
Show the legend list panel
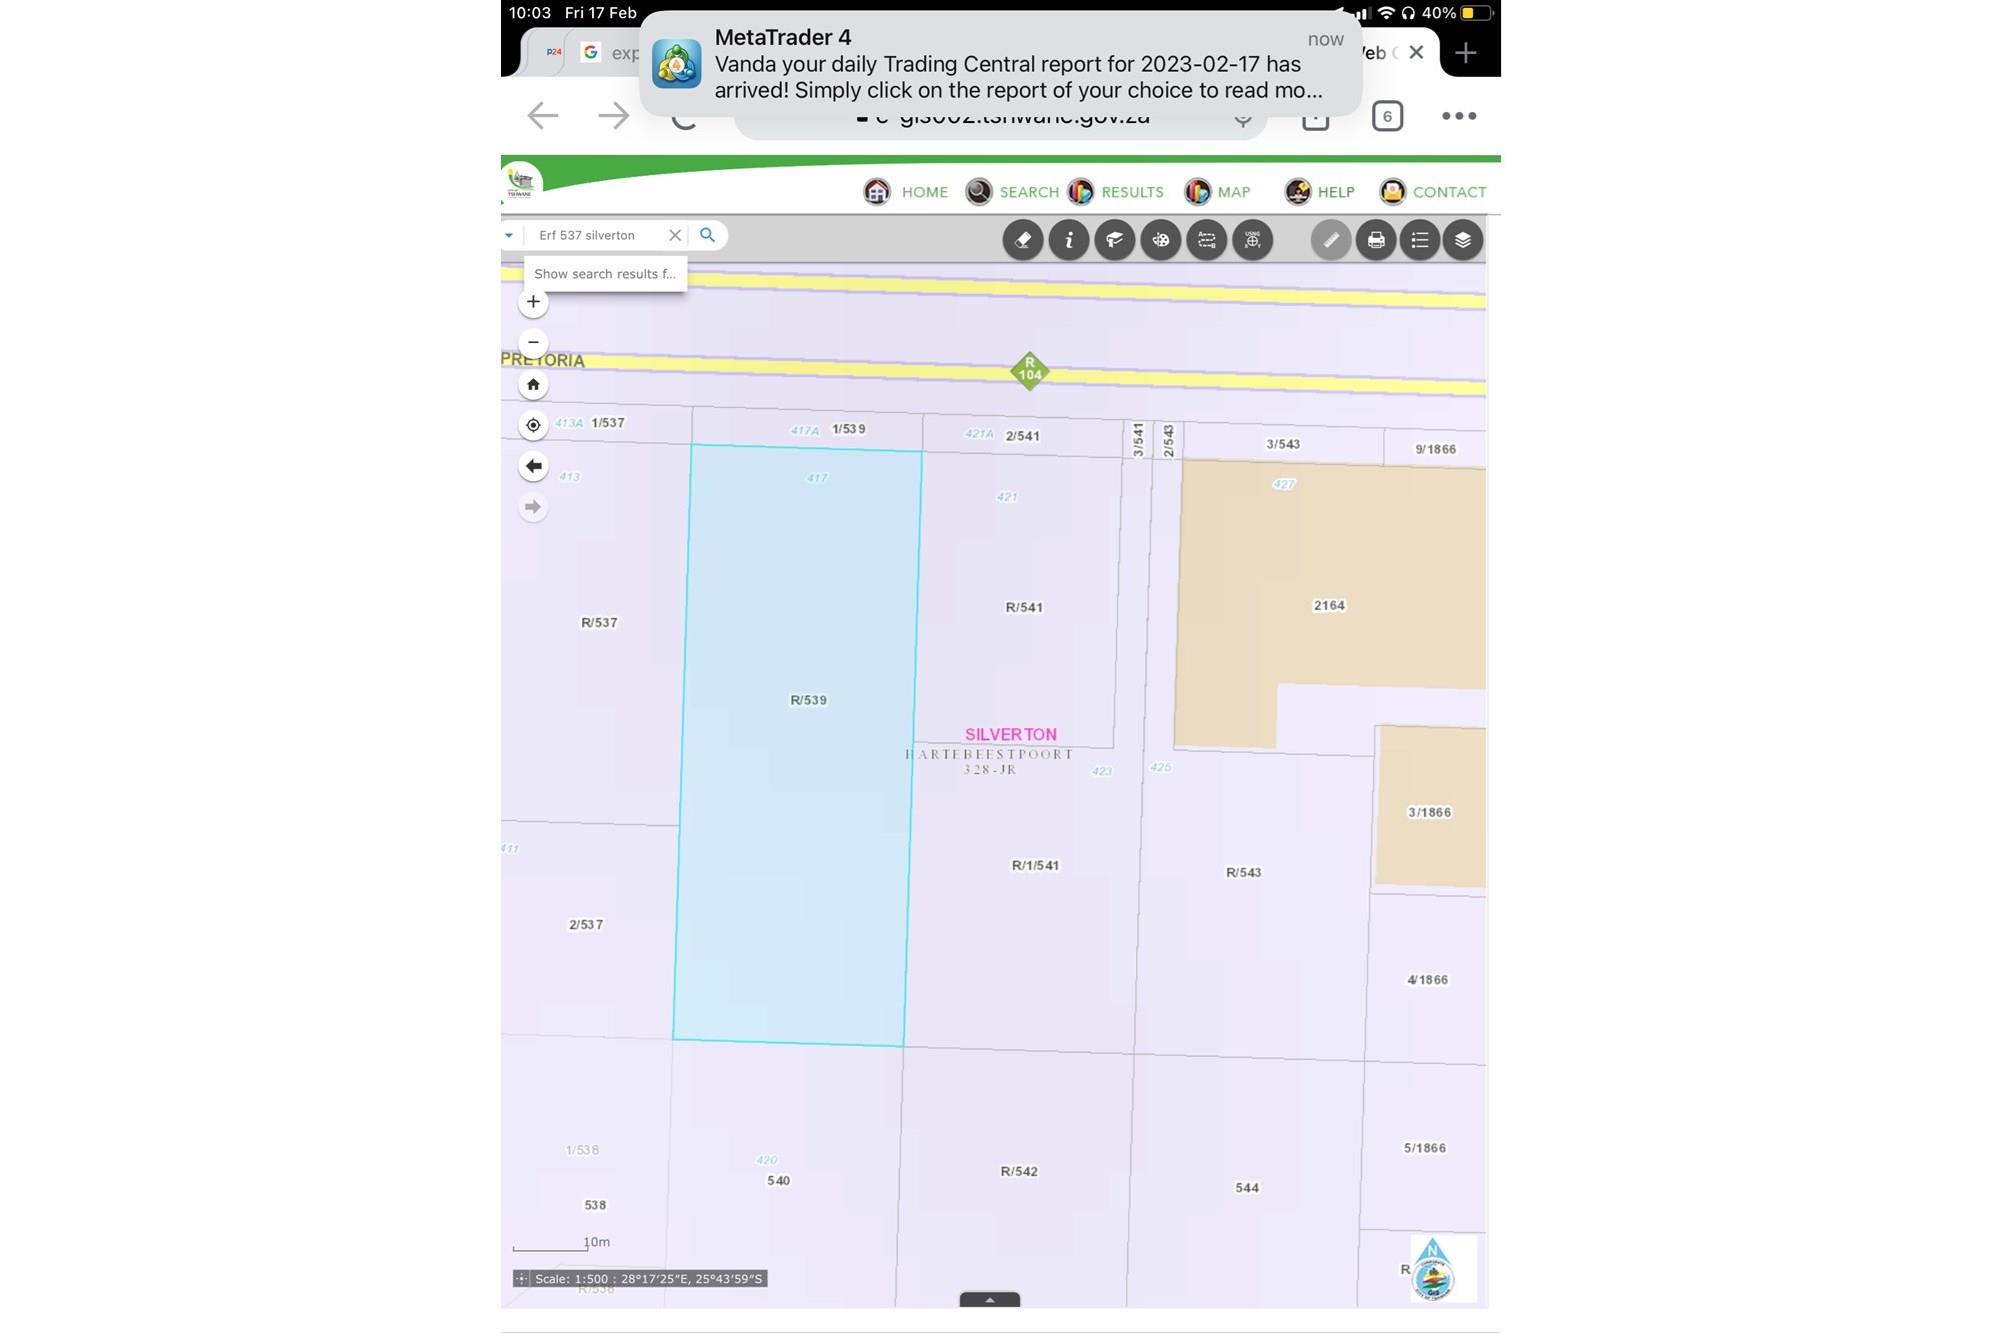1419,240
